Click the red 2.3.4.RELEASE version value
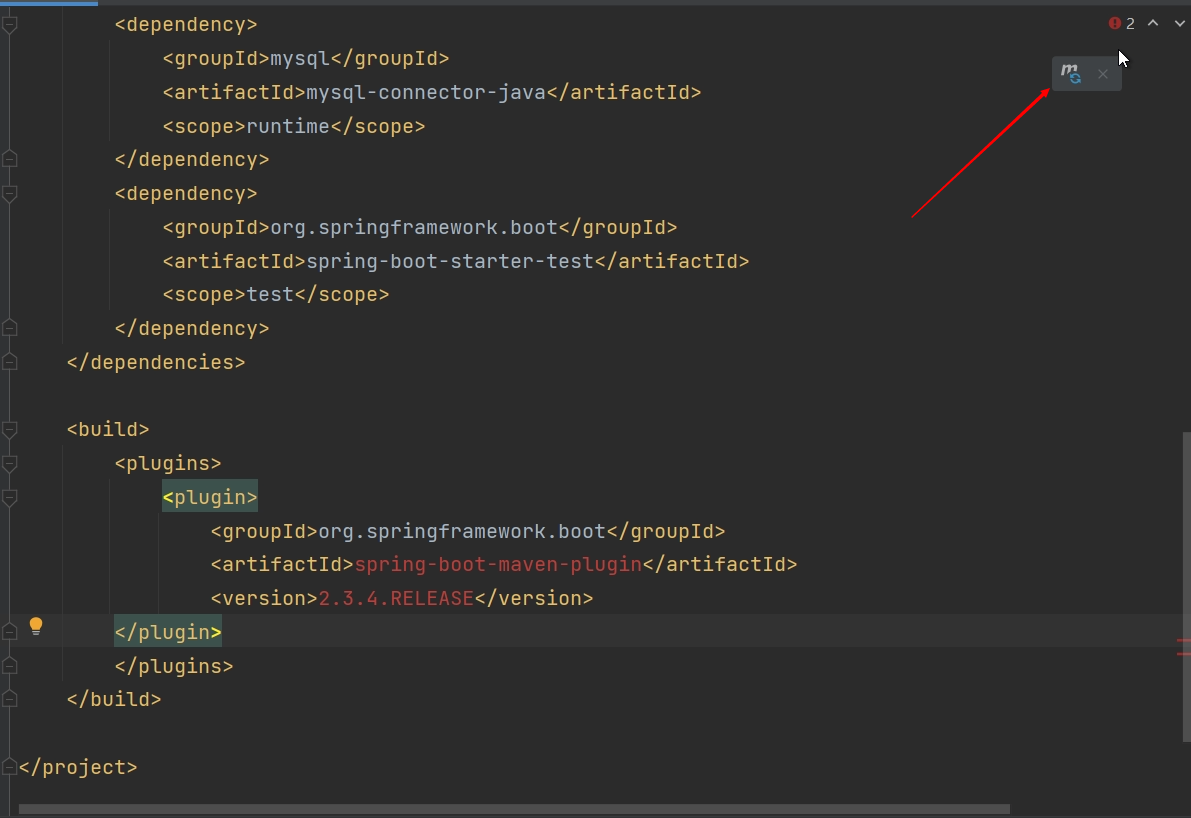 point(396,598)
